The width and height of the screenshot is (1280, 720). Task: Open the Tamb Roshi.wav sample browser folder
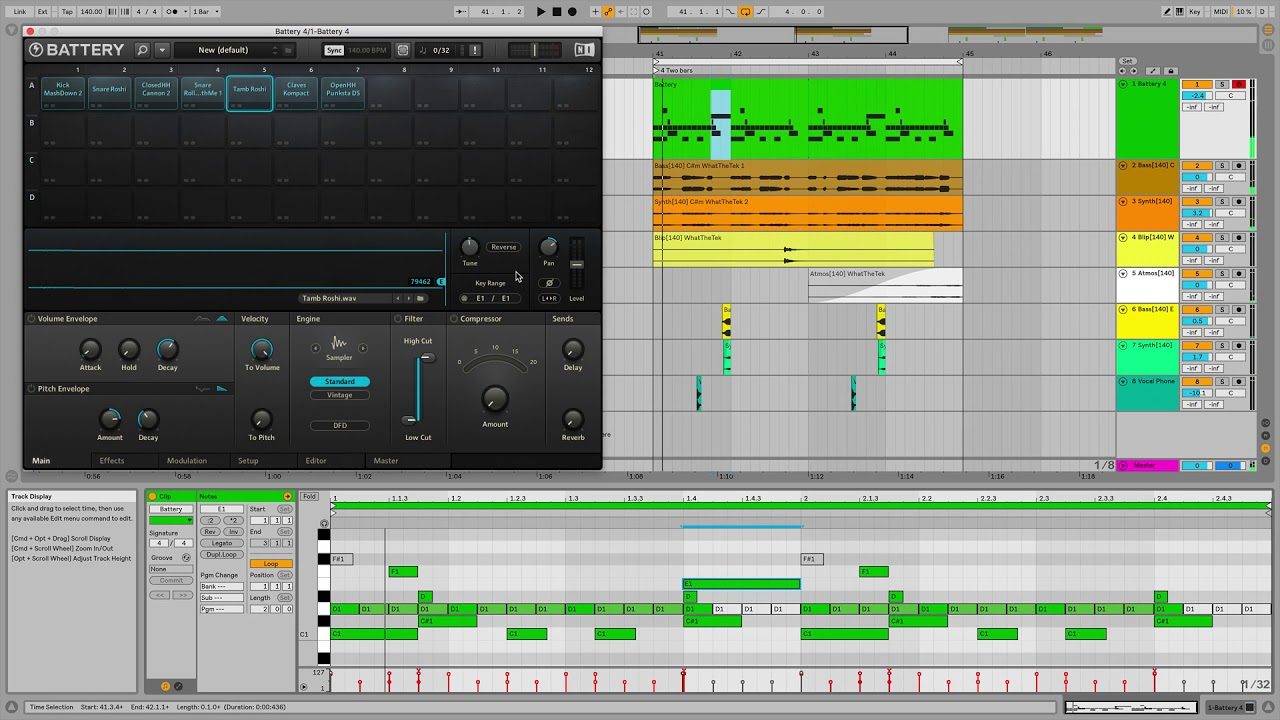421,298
